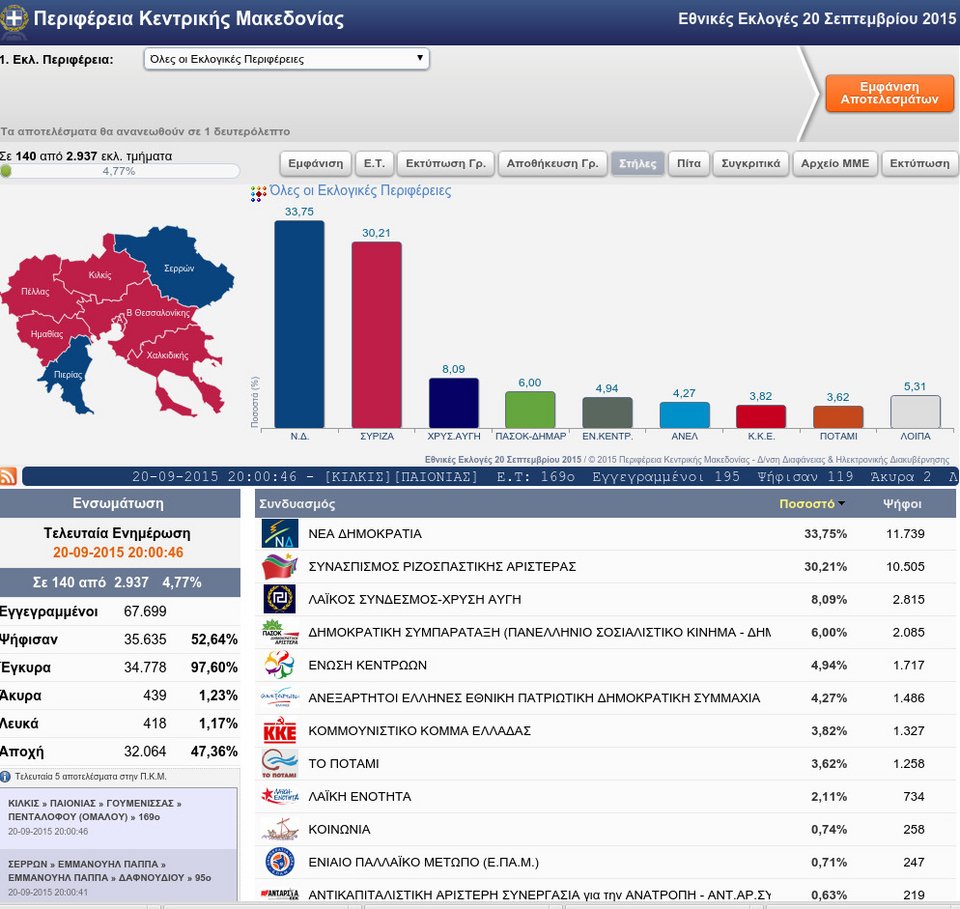Select Ημαθίας region on the map

[x=47, y=334]
